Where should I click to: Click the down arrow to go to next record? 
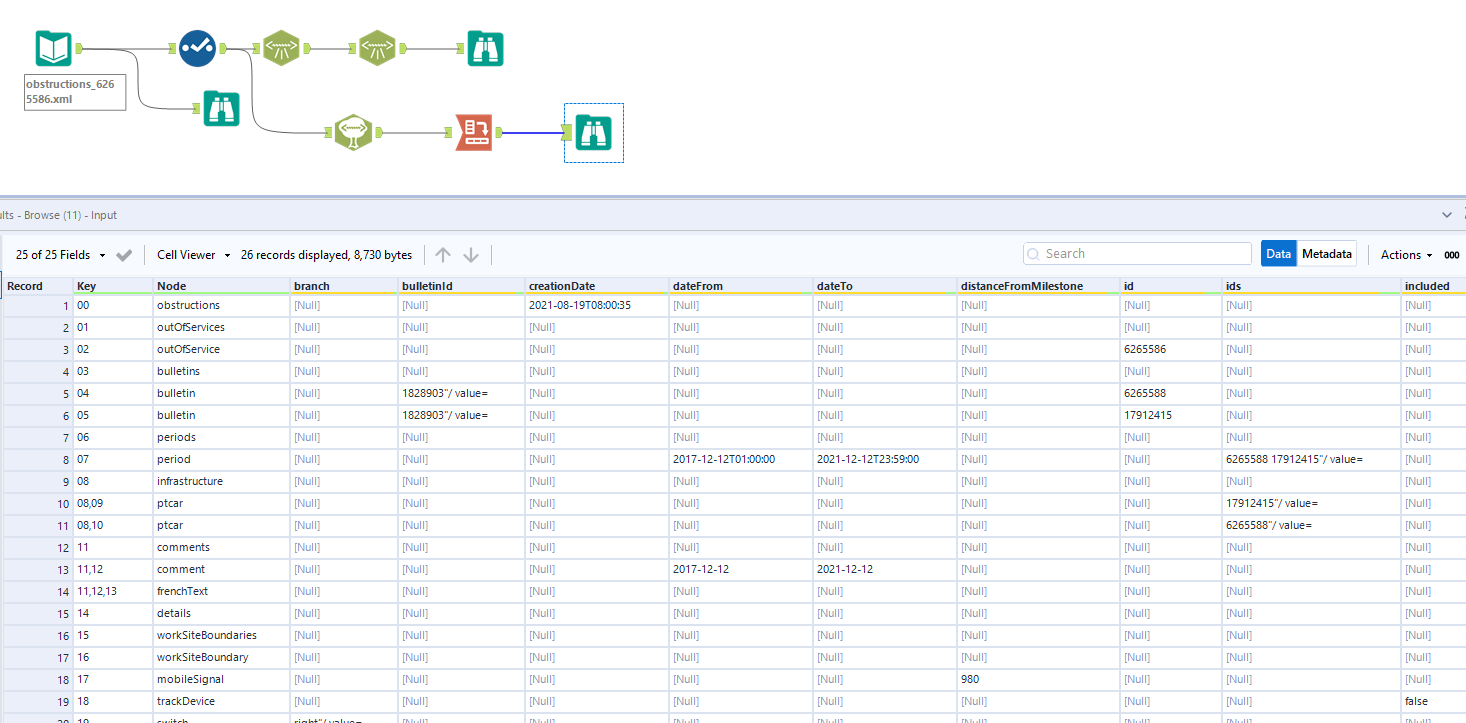click(470, 254)
